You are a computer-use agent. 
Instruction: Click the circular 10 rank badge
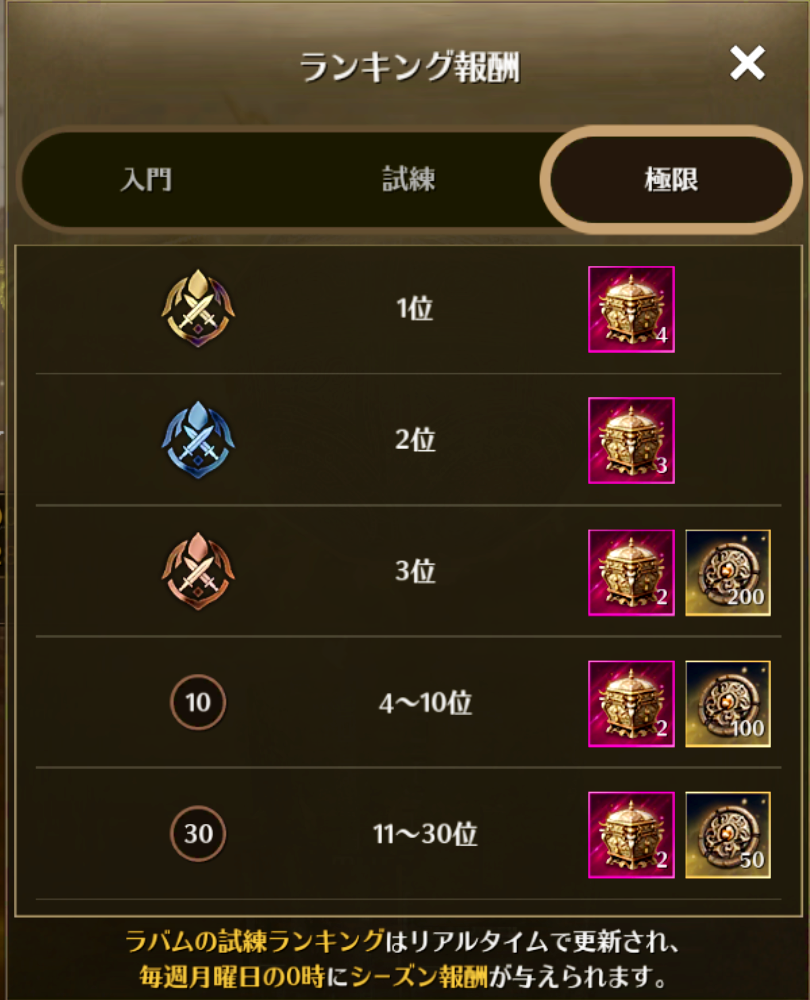point(198,702)
